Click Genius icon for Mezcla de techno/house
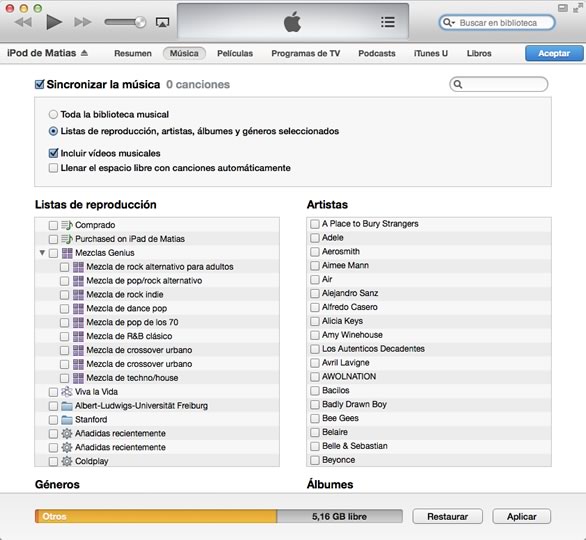The width and height of the screenshot is (586, 540). pos(78,378)
